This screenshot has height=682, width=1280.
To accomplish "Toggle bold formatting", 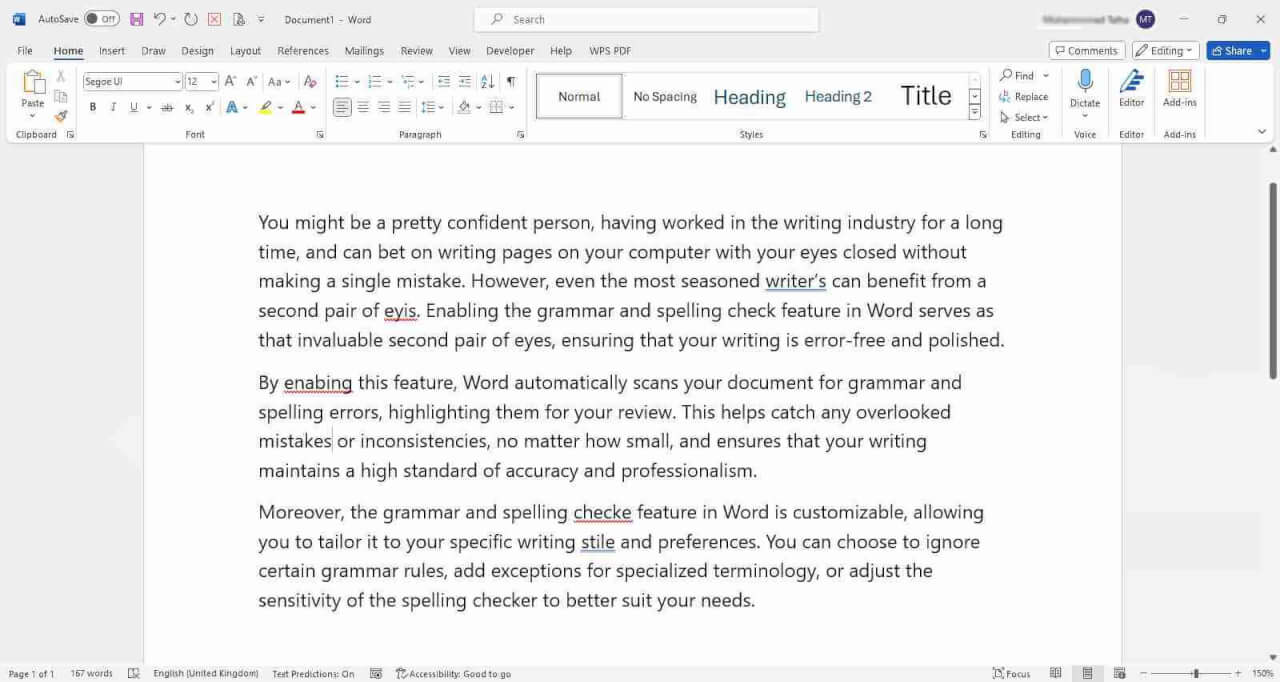I will (92, 107).
